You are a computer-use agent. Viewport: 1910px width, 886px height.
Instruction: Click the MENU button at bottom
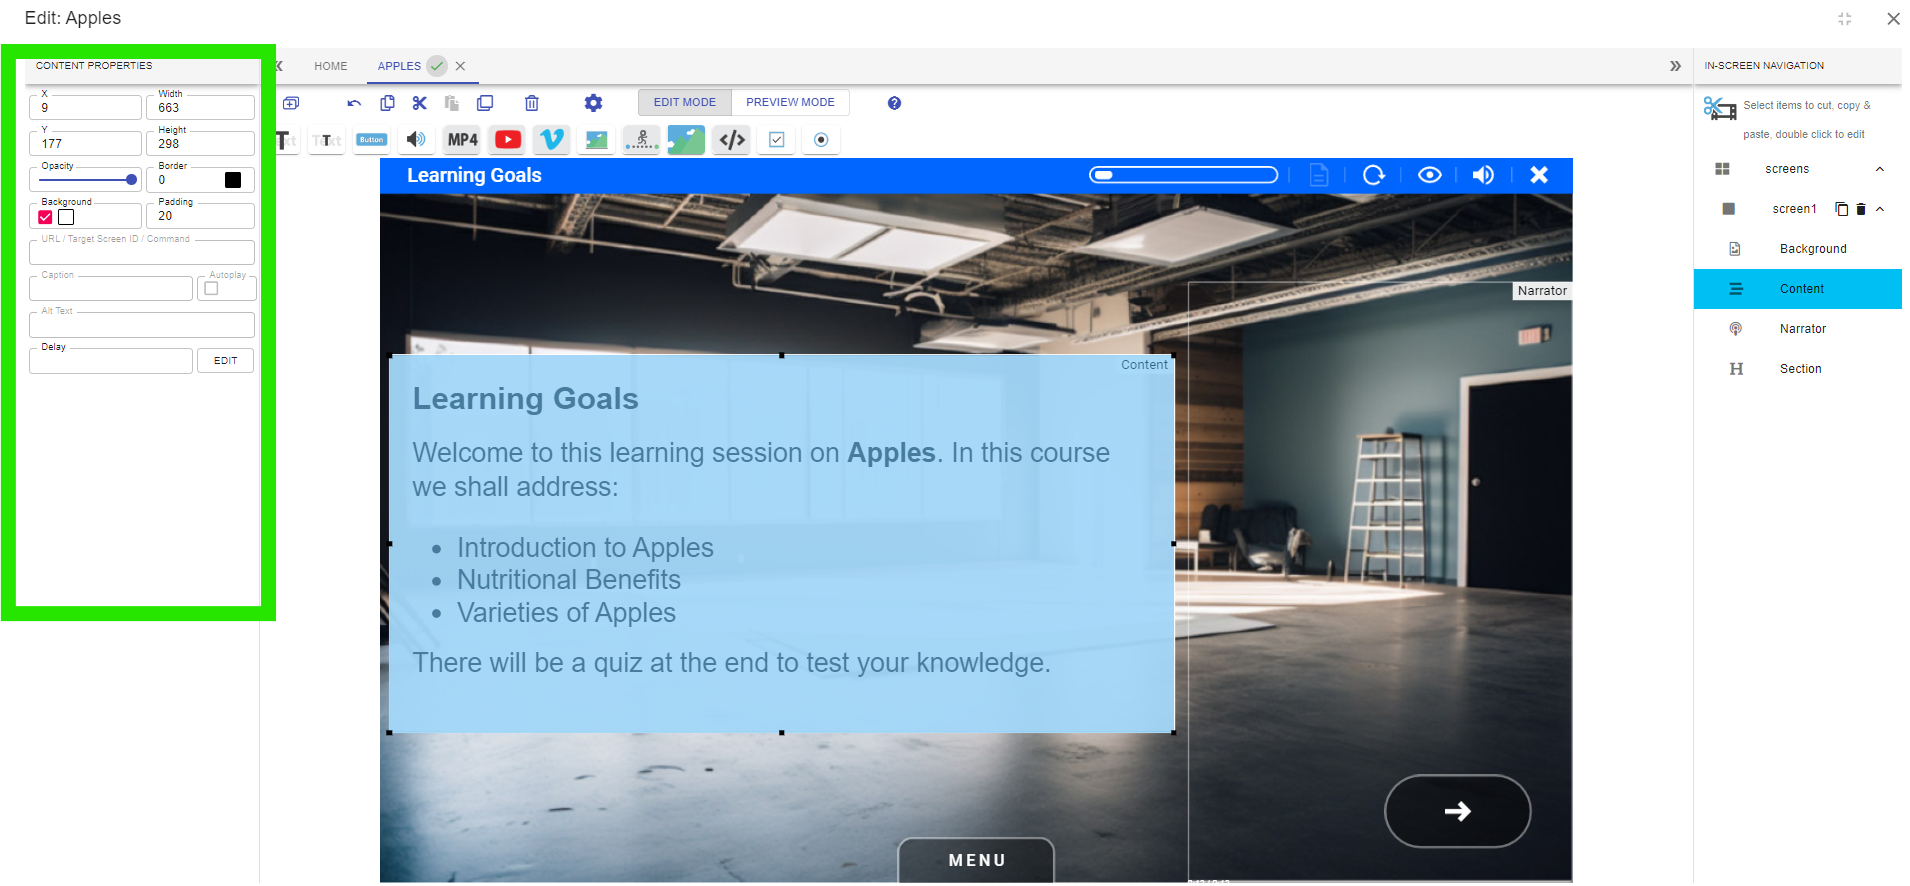pyautogui.click(x=976, y=860)
